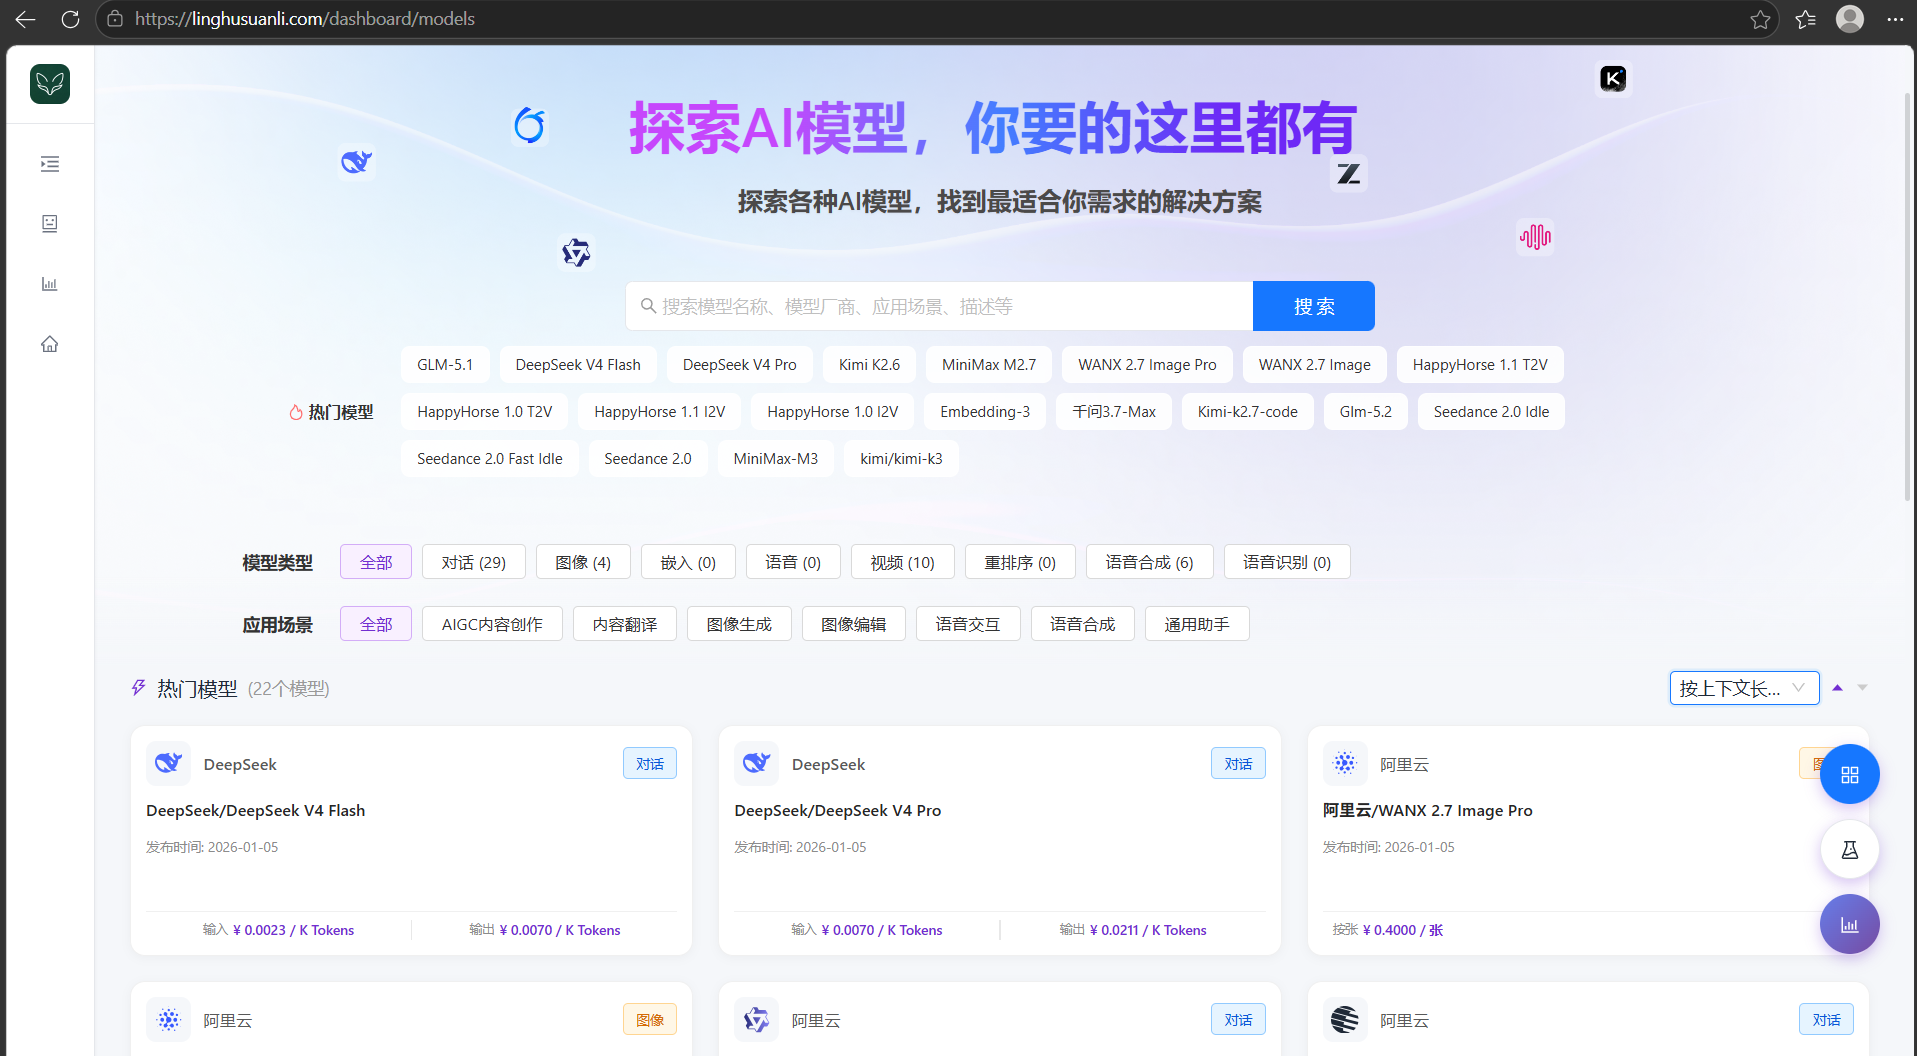Filter models by 对话 (29)
This screenshot has height=1056, width=1917.
[x=474, y=562]
